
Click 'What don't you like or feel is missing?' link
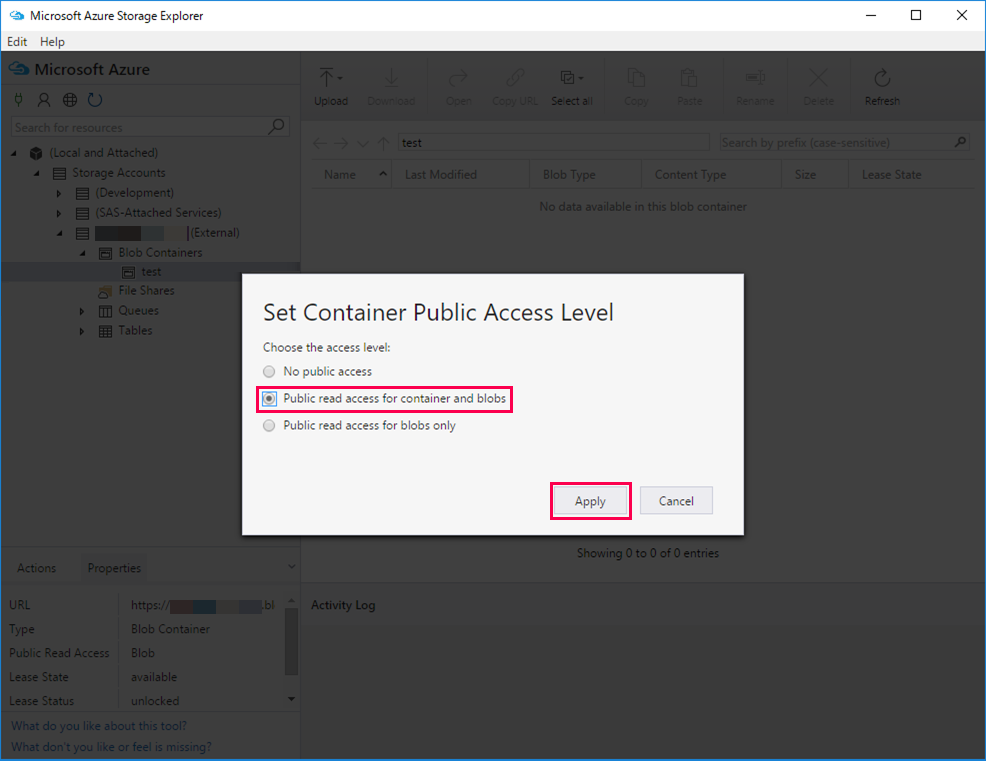pyautogui.click(x=111, y=747)
